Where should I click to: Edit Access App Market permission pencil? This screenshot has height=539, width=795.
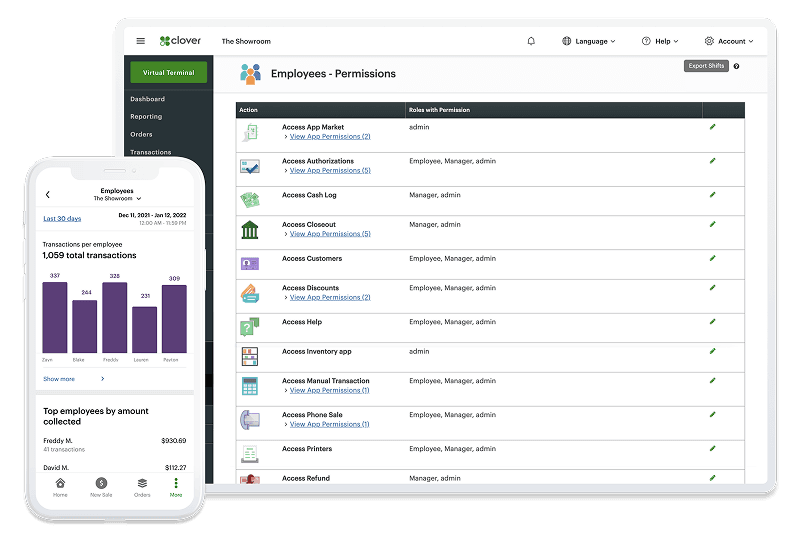pyautogui.click(x=712, y=127)
